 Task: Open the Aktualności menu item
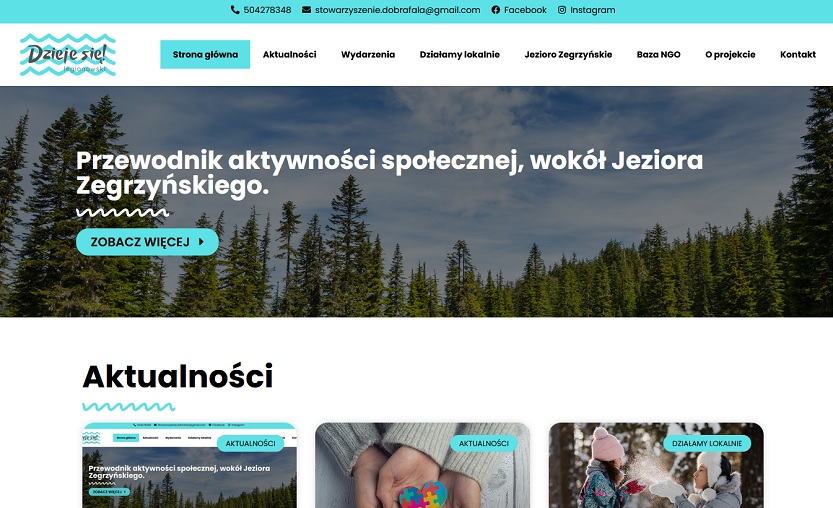click(x=290, y=54)
